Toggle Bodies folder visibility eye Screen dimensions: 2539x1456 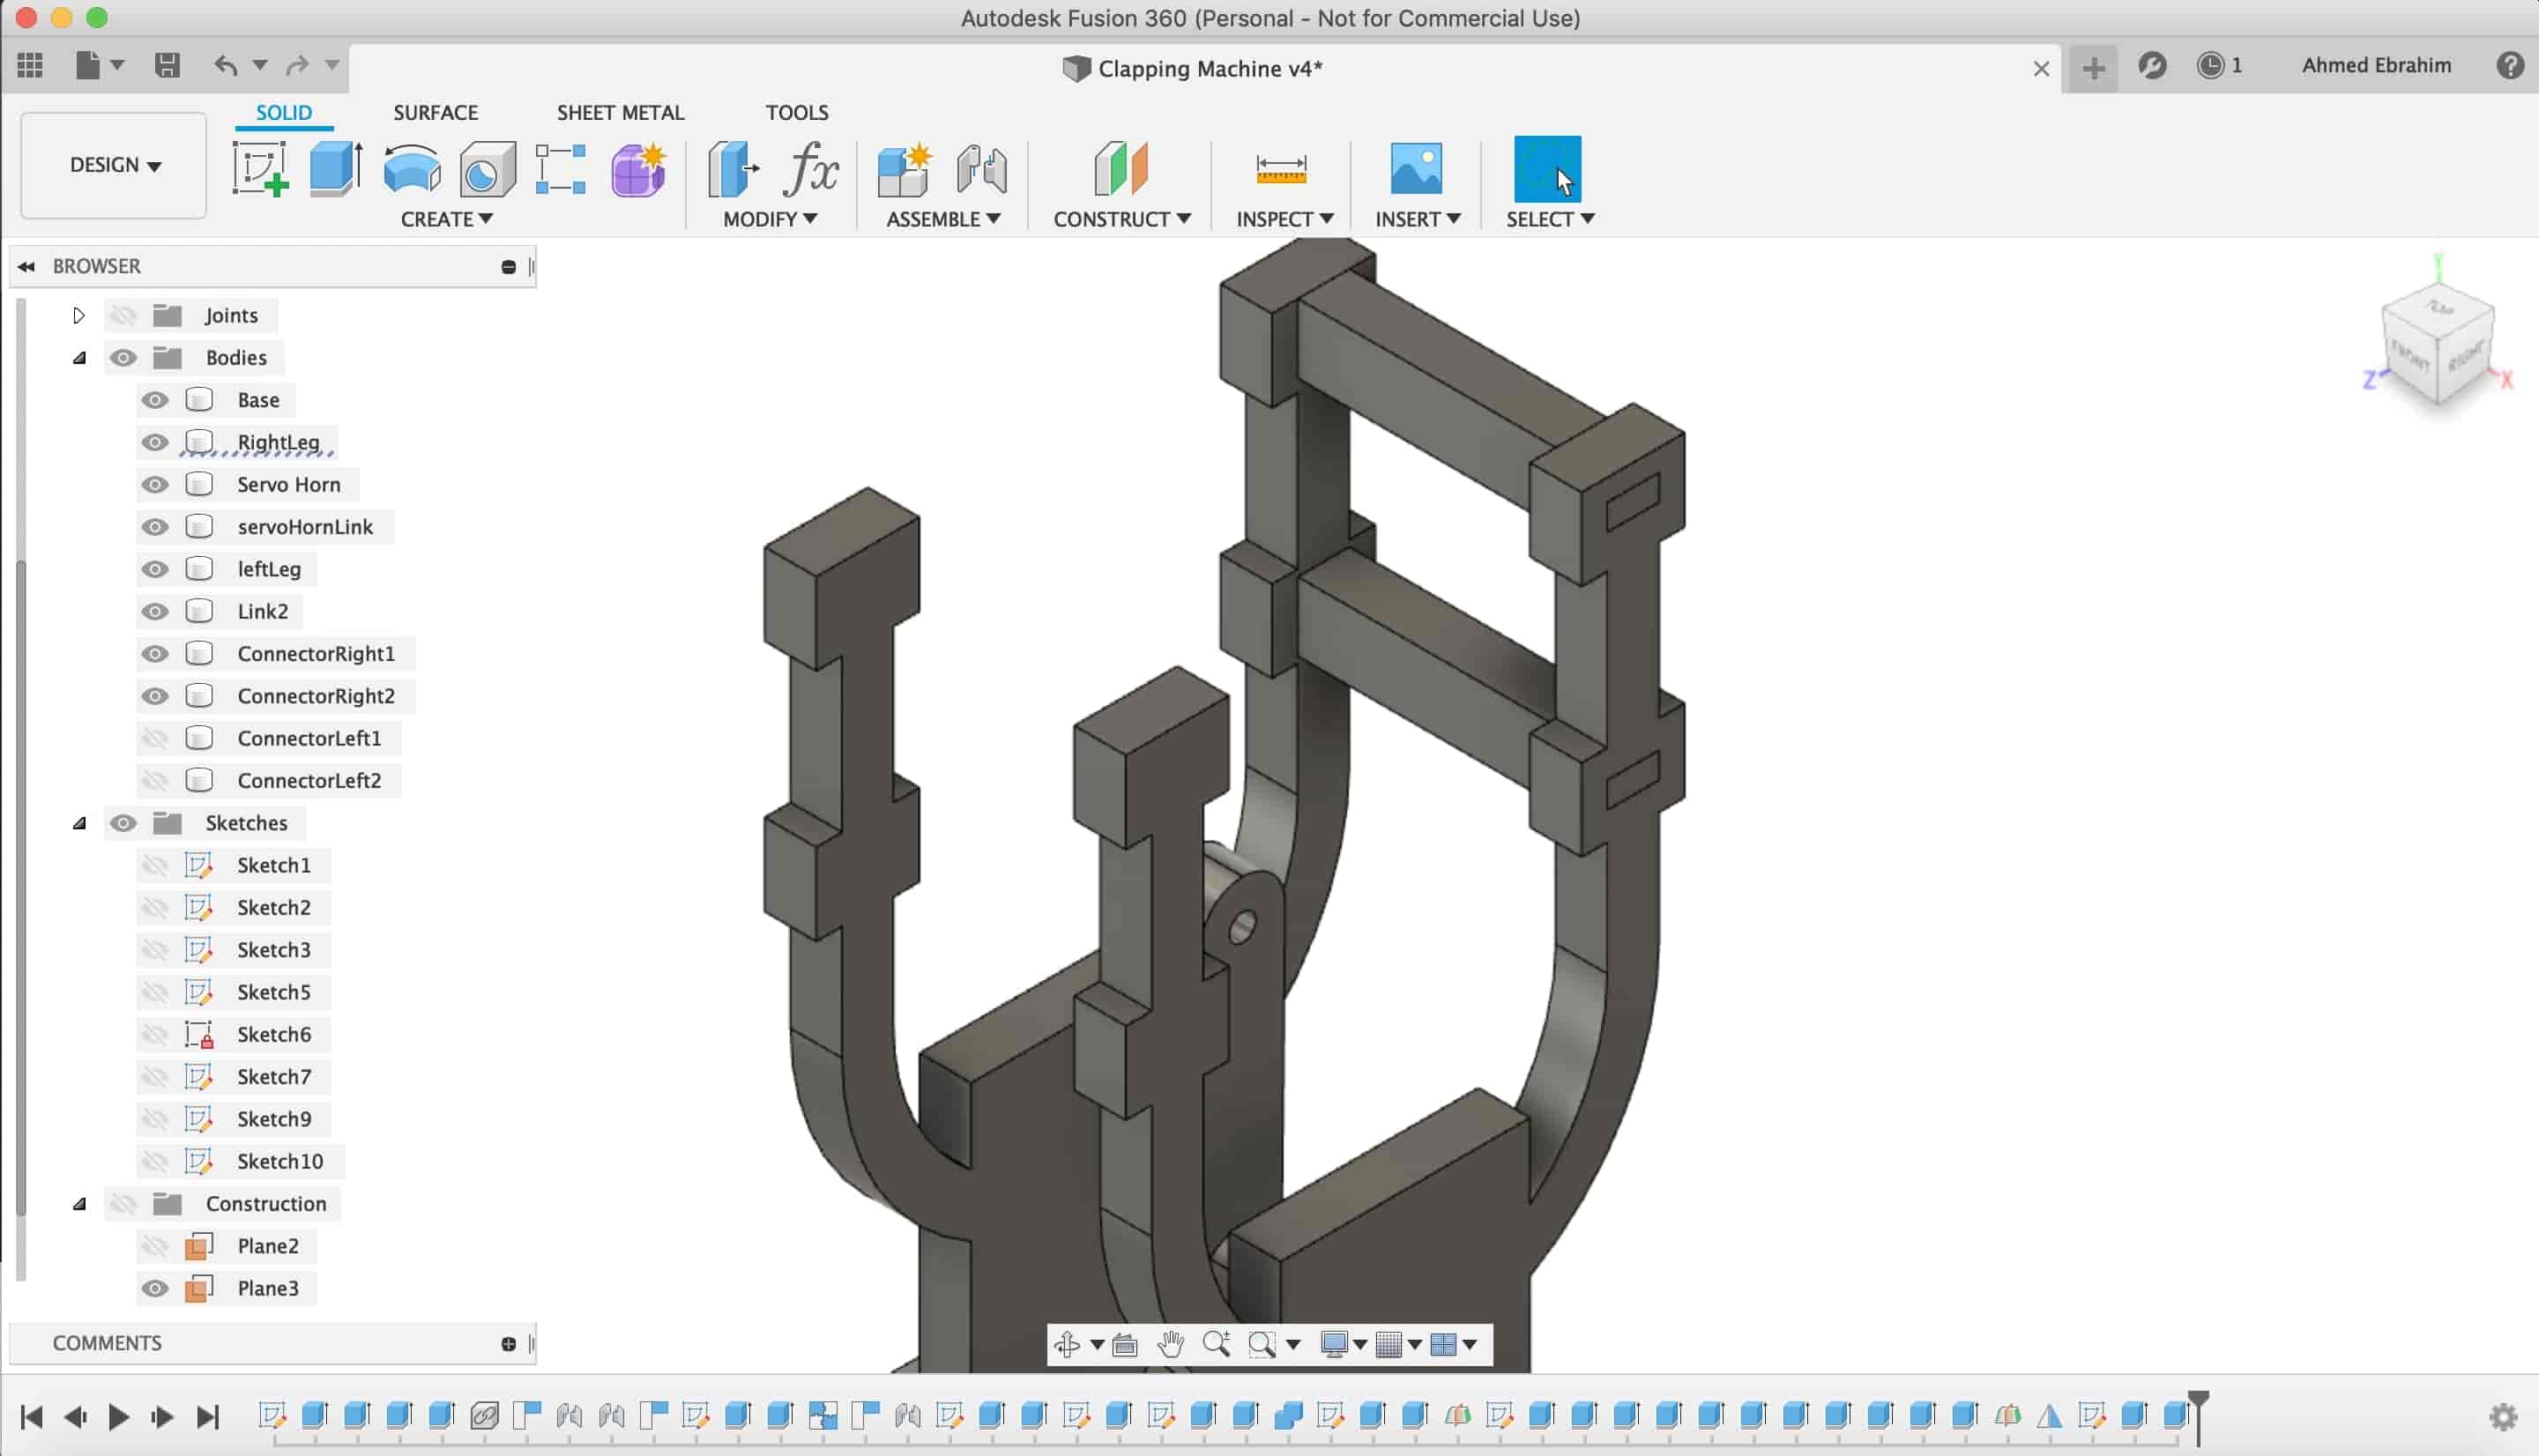coord(123,358)
